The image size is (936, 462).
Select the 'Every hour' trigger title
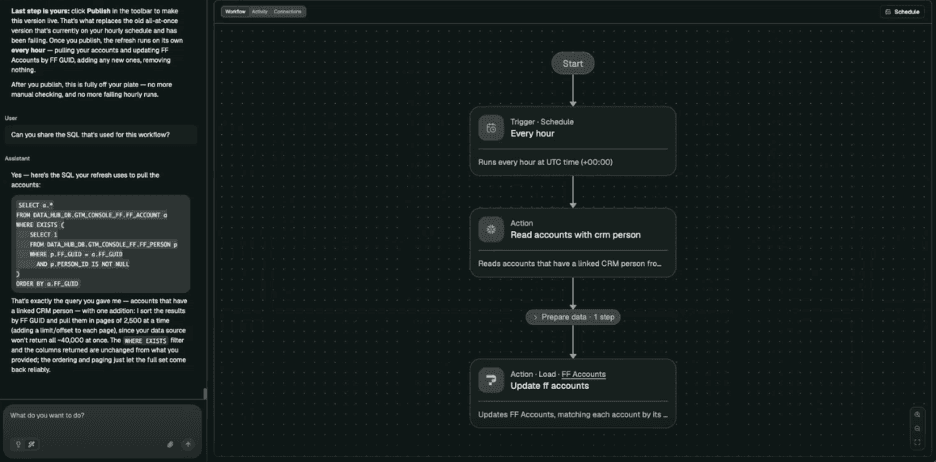[x=532, y=134]
